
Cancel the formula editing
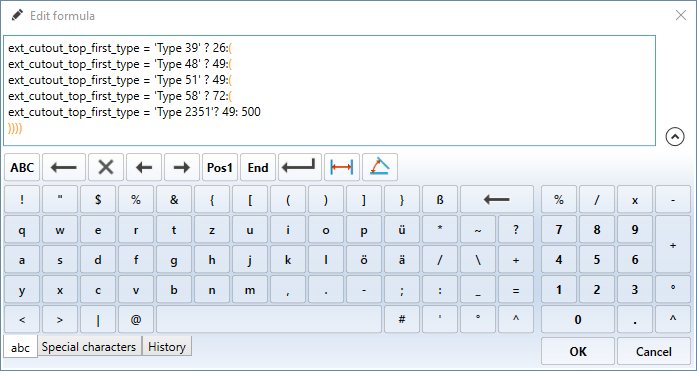click(653, 351)
